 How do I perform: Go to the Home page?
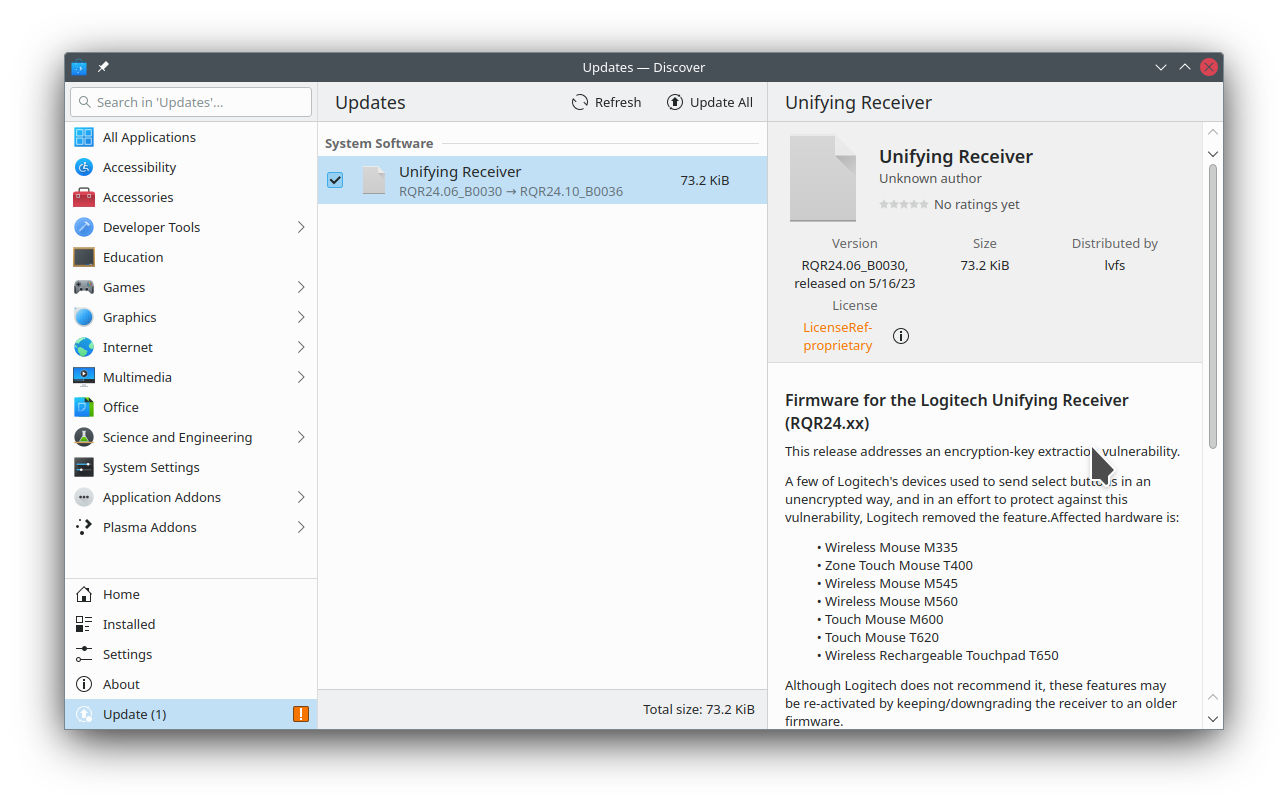point(191,594)
